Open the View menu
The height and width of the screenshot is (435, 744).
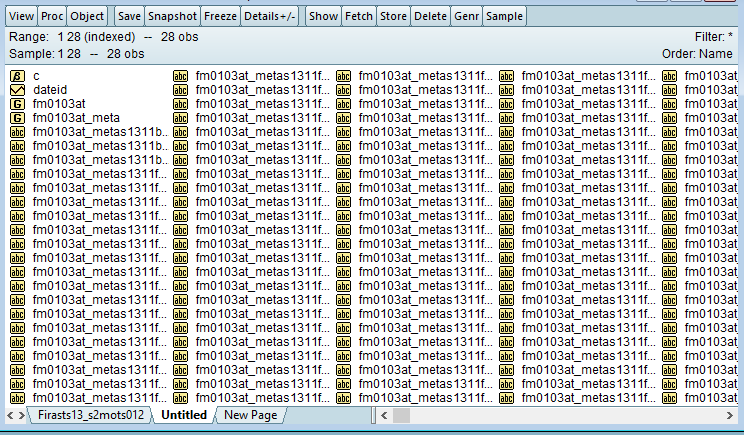click(22, 16)
